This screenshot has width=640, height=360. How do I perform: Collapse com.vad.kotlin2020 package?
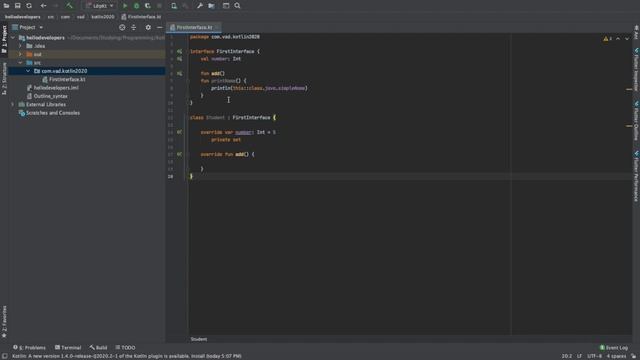[28, 71]
